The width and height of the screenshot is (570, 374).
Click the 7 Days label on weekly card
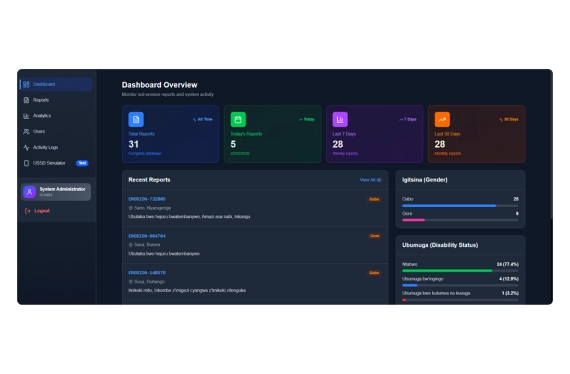click(410, 119)
